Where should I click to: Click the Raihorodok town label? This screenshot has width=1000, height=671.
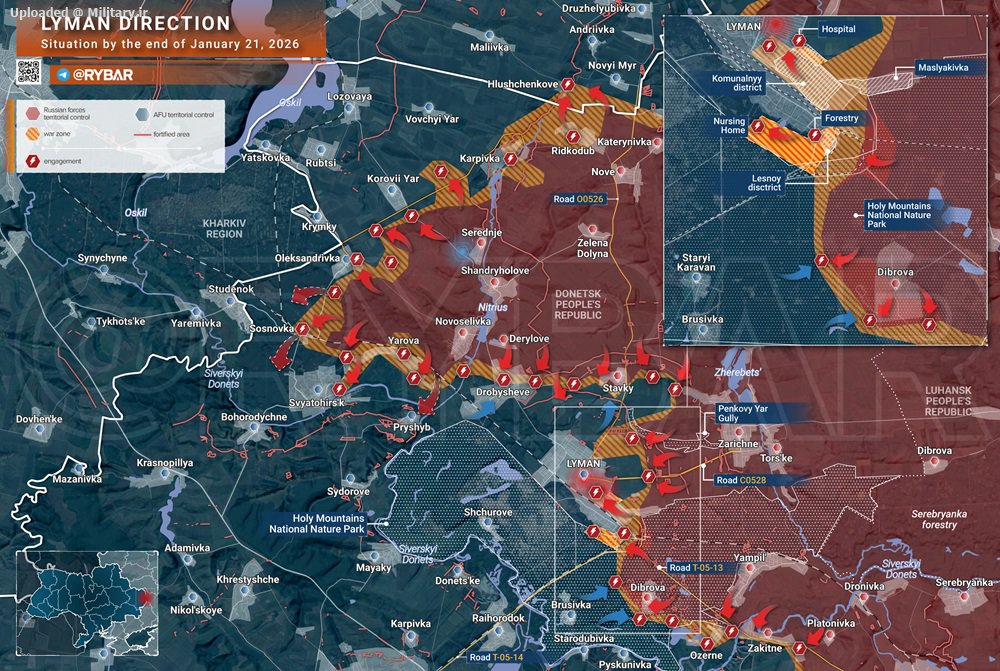click(499, 618)
